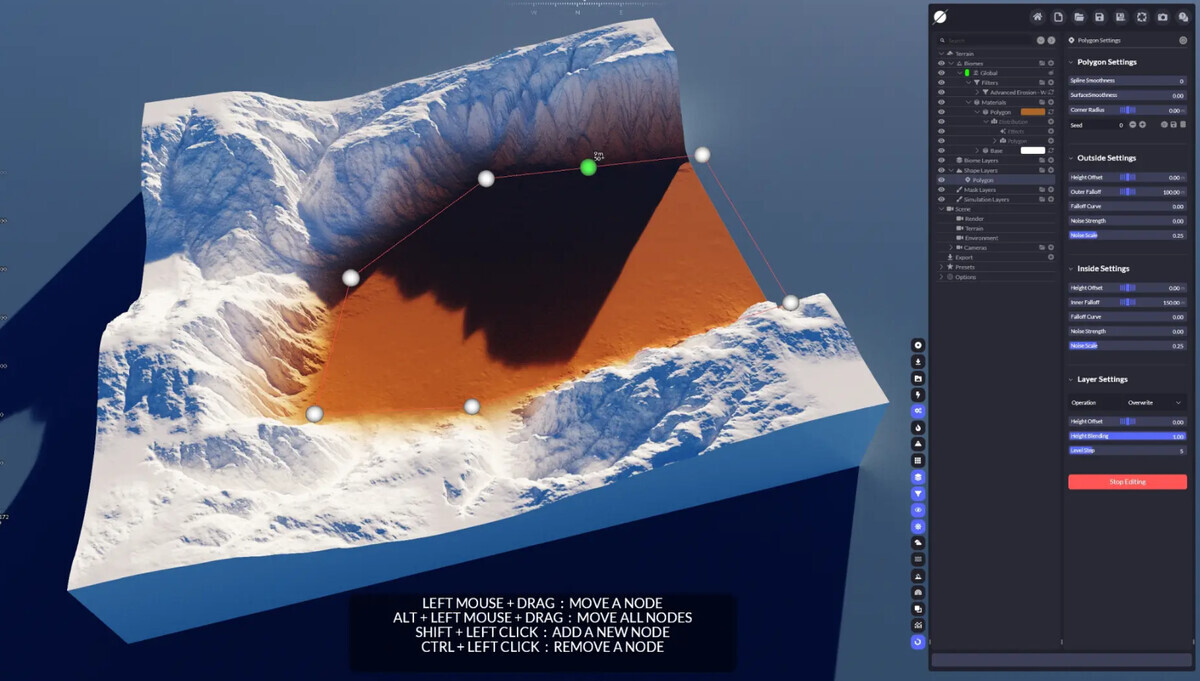Select Export in the tree
The height and width of the screenshot is (681, 1200).
(x=964, y=257)
